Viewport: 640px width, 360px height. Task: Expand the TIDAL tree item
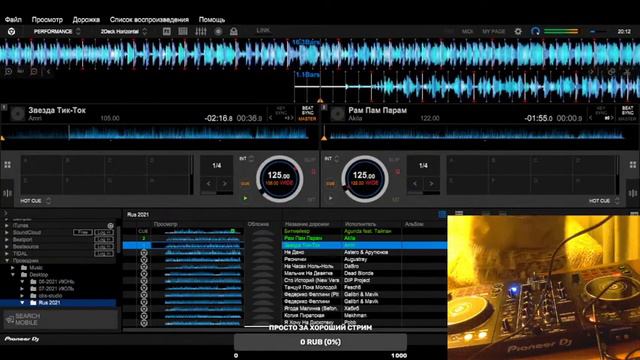(7, 253)
